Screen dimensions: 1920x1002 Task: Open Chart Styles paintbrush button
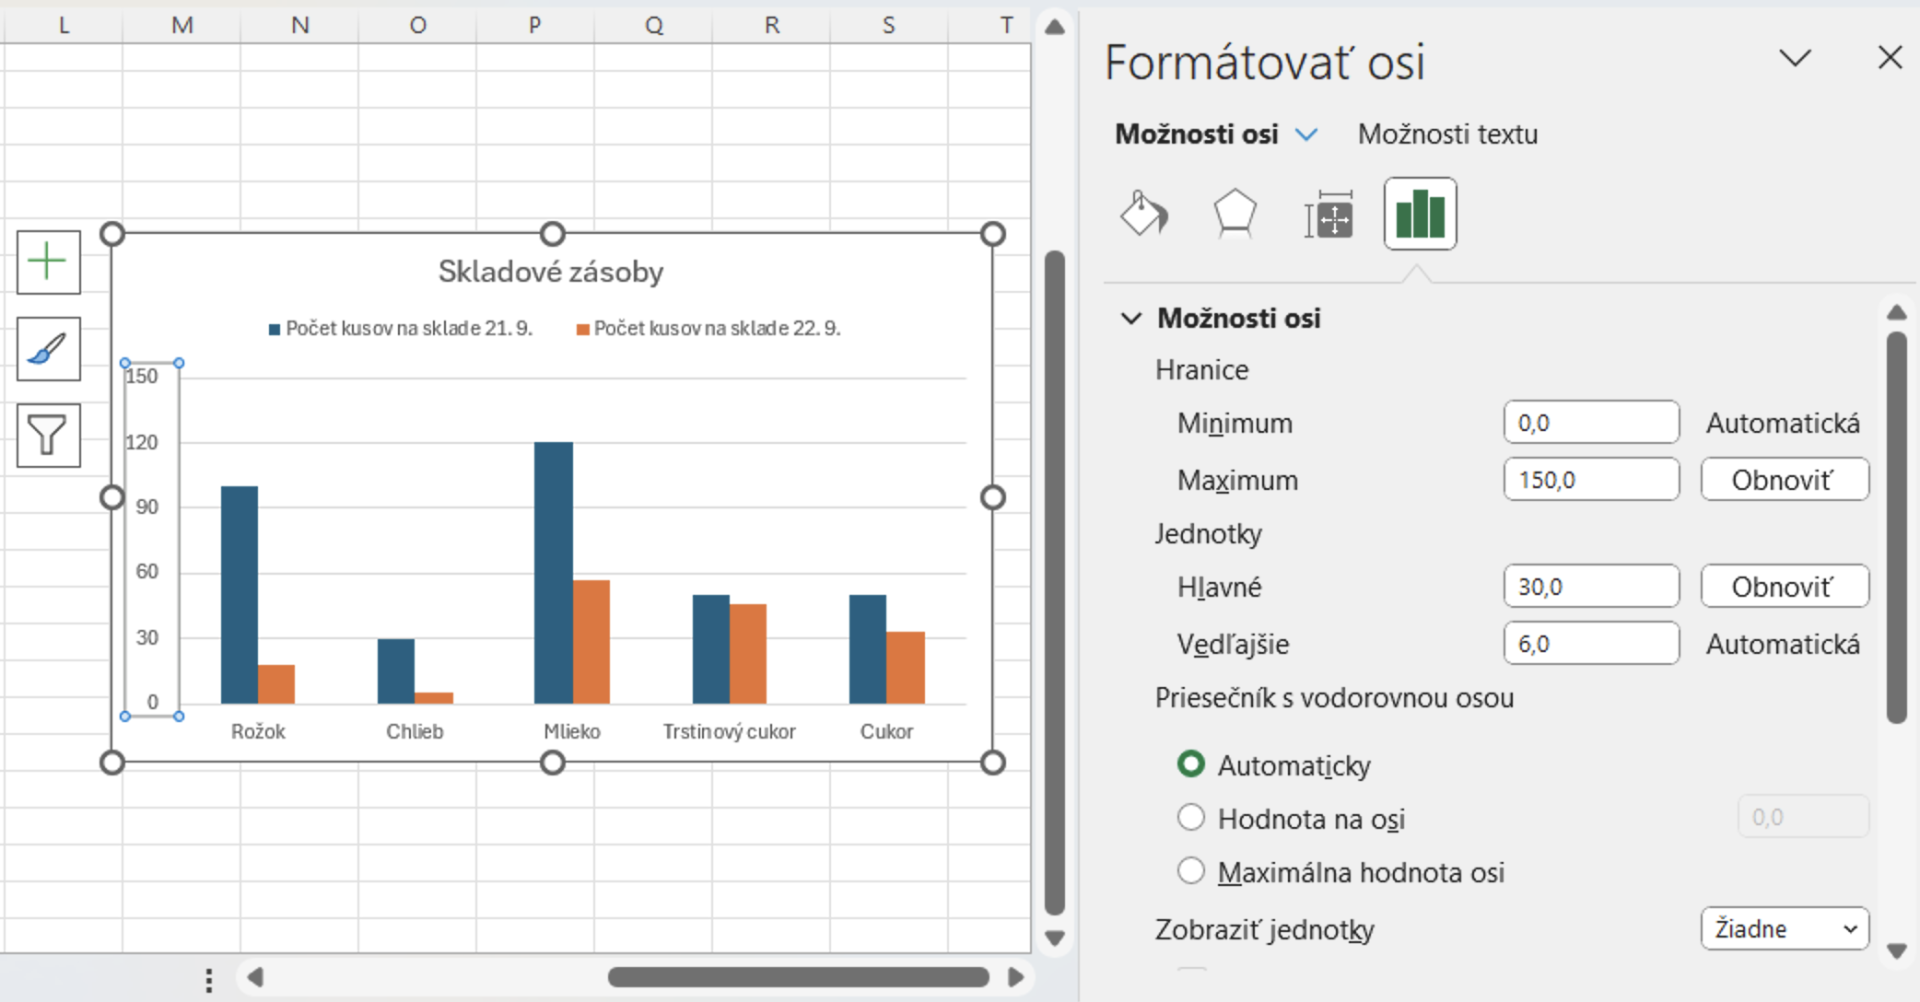(x=48, y=349)
